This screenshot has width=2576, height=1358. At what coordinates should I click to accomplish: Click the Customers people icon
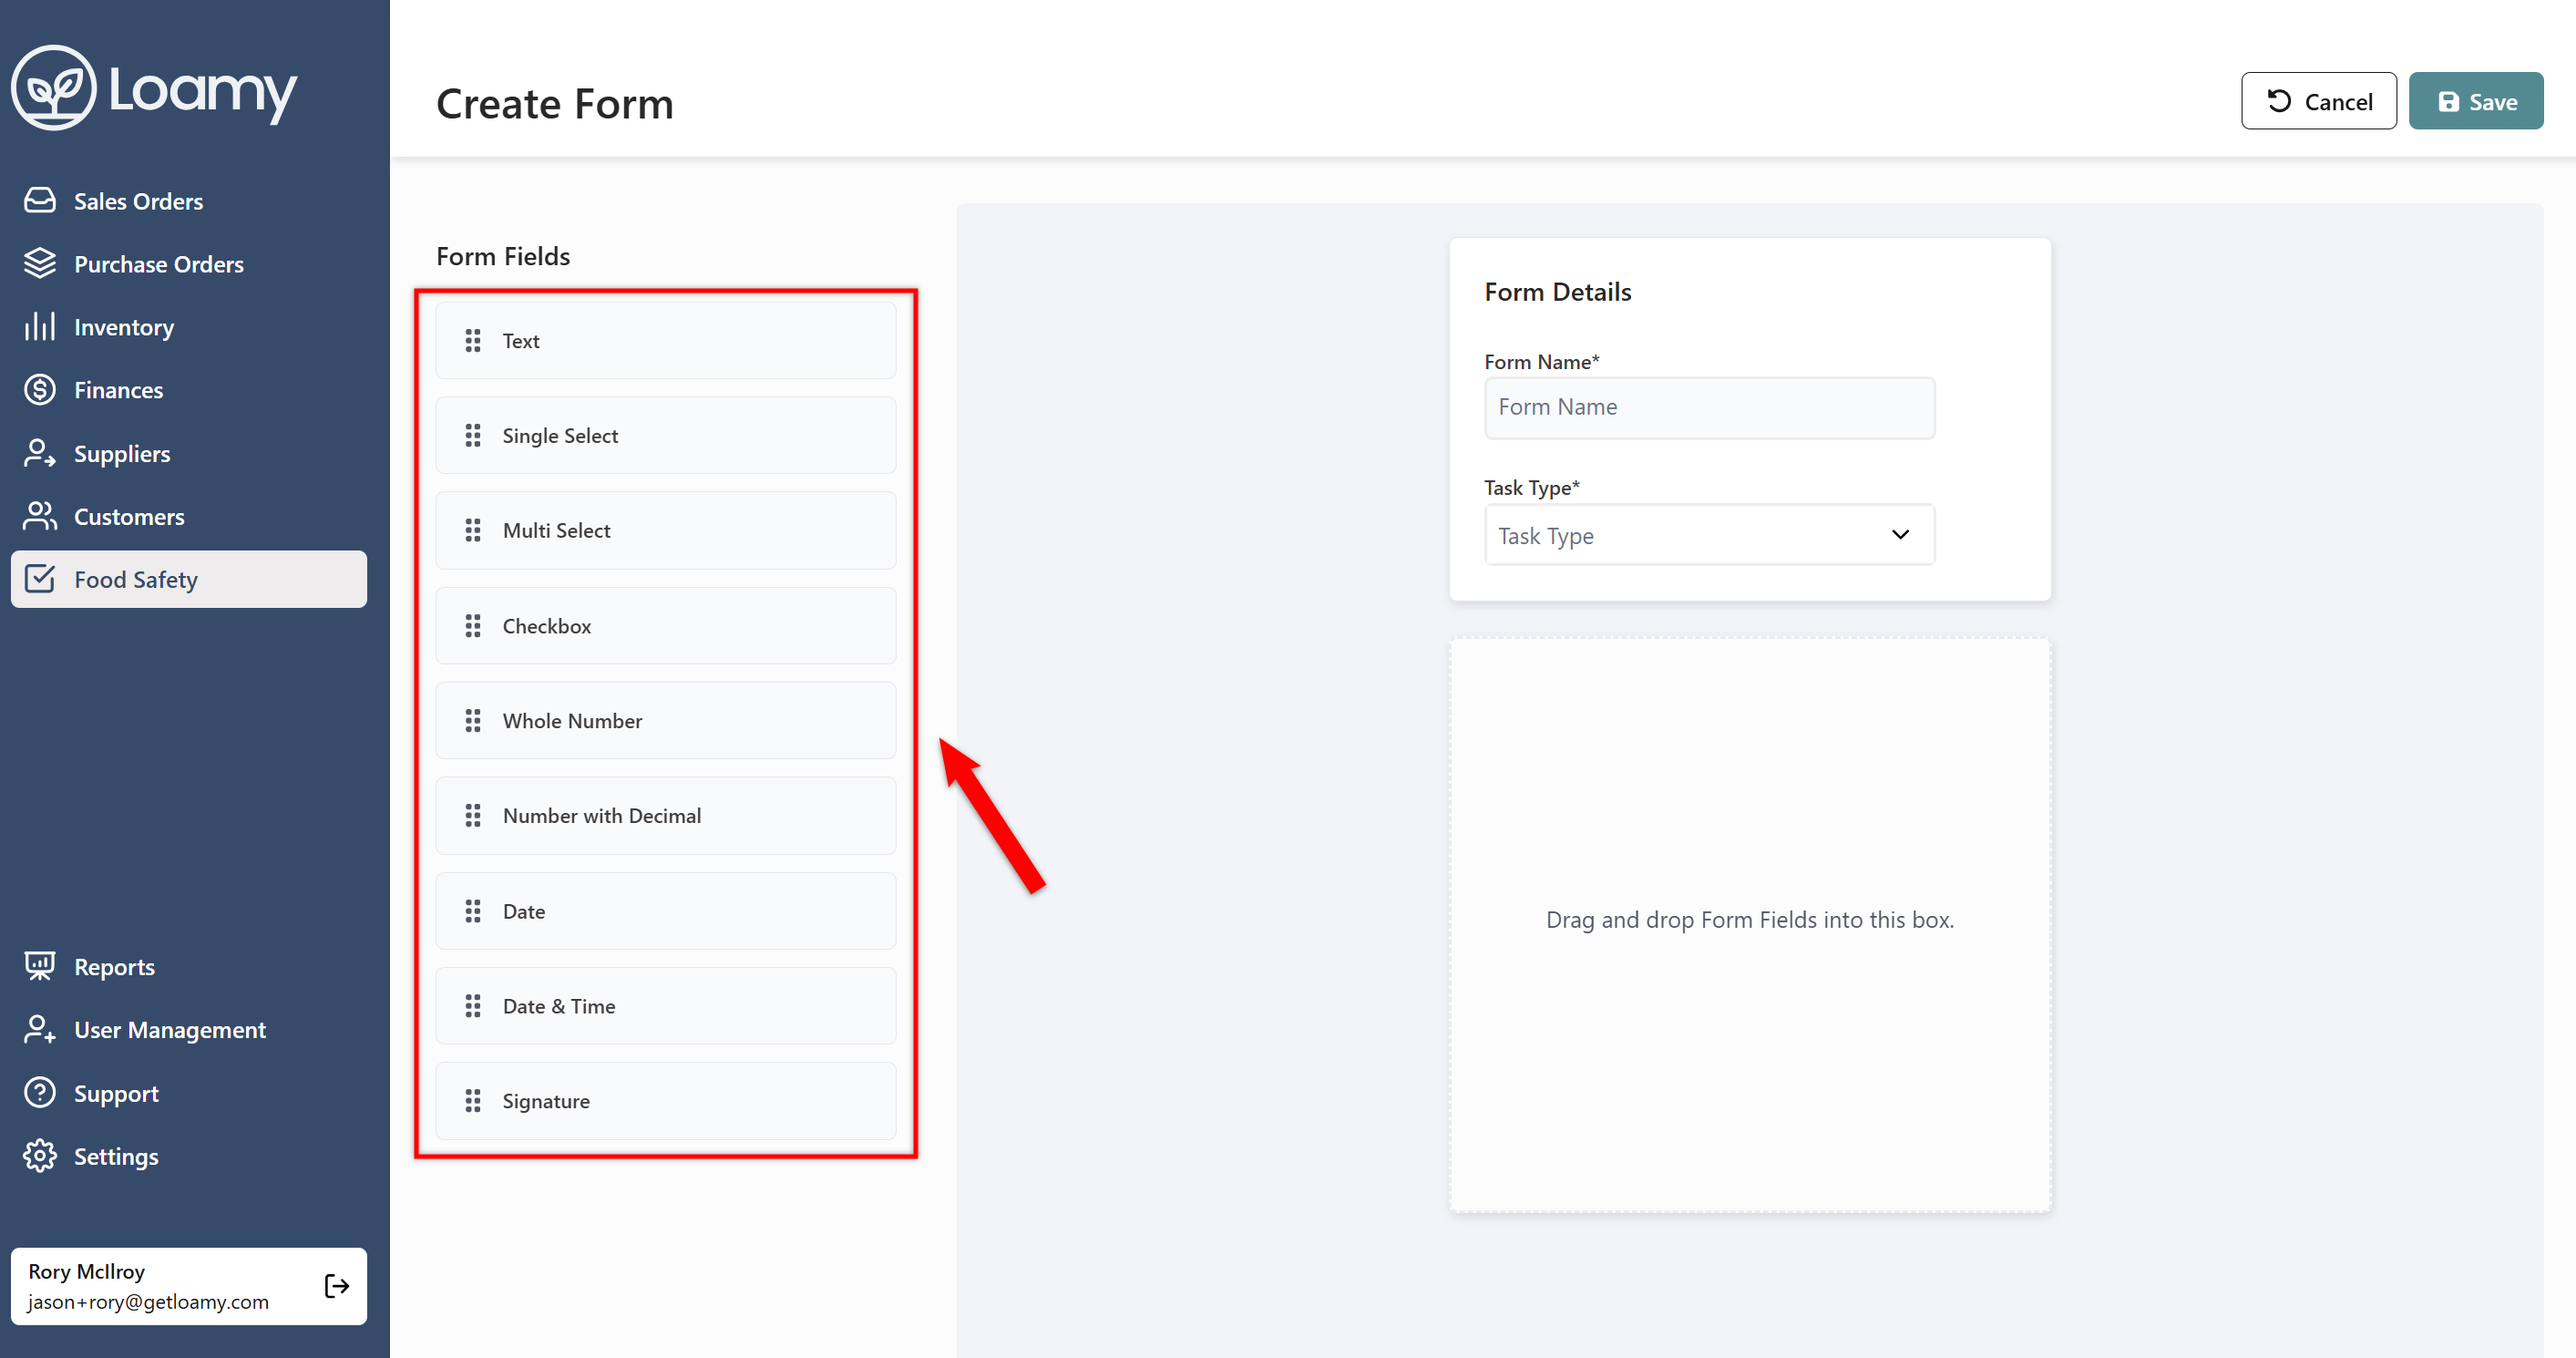pos(40,516)
